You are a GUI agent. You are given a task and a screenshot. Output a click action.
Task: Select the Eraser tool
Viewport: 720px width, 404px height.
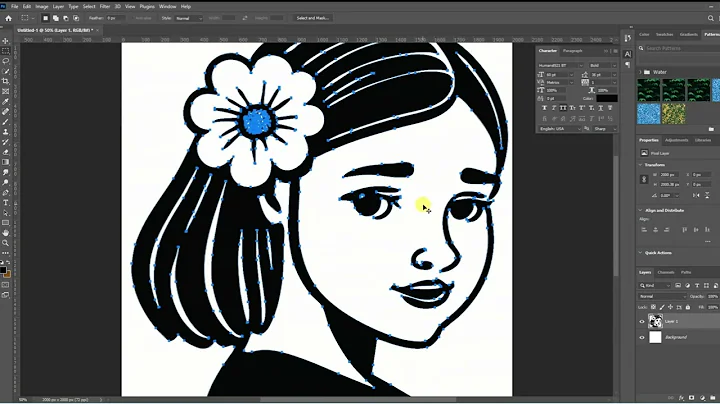tap(6, 152)
